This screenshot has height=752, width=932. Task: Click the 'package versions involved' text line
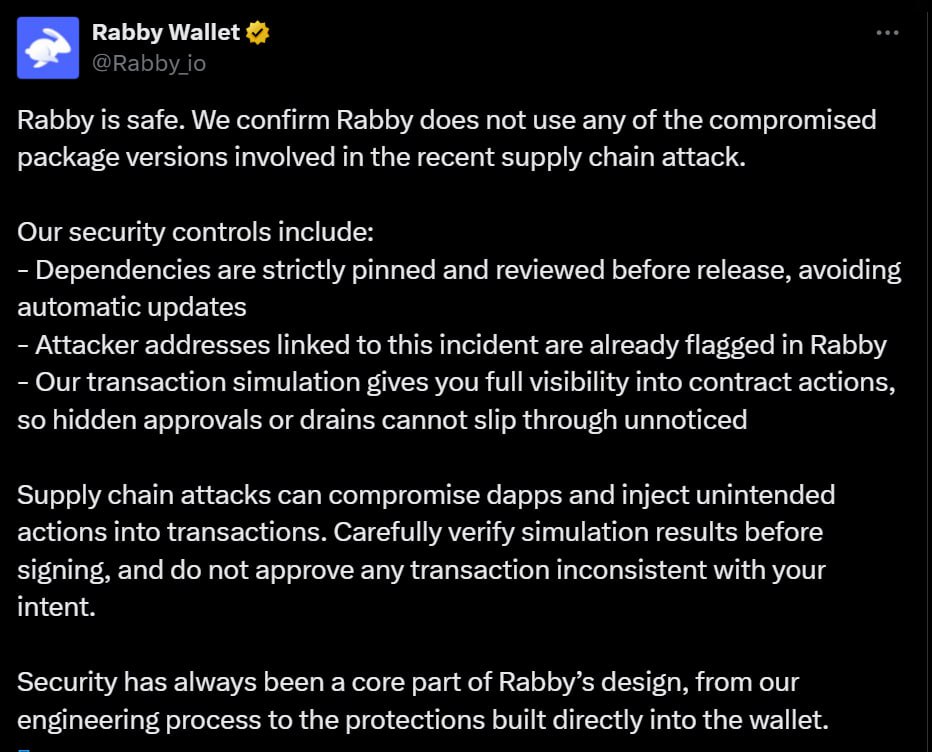(381, 158)
